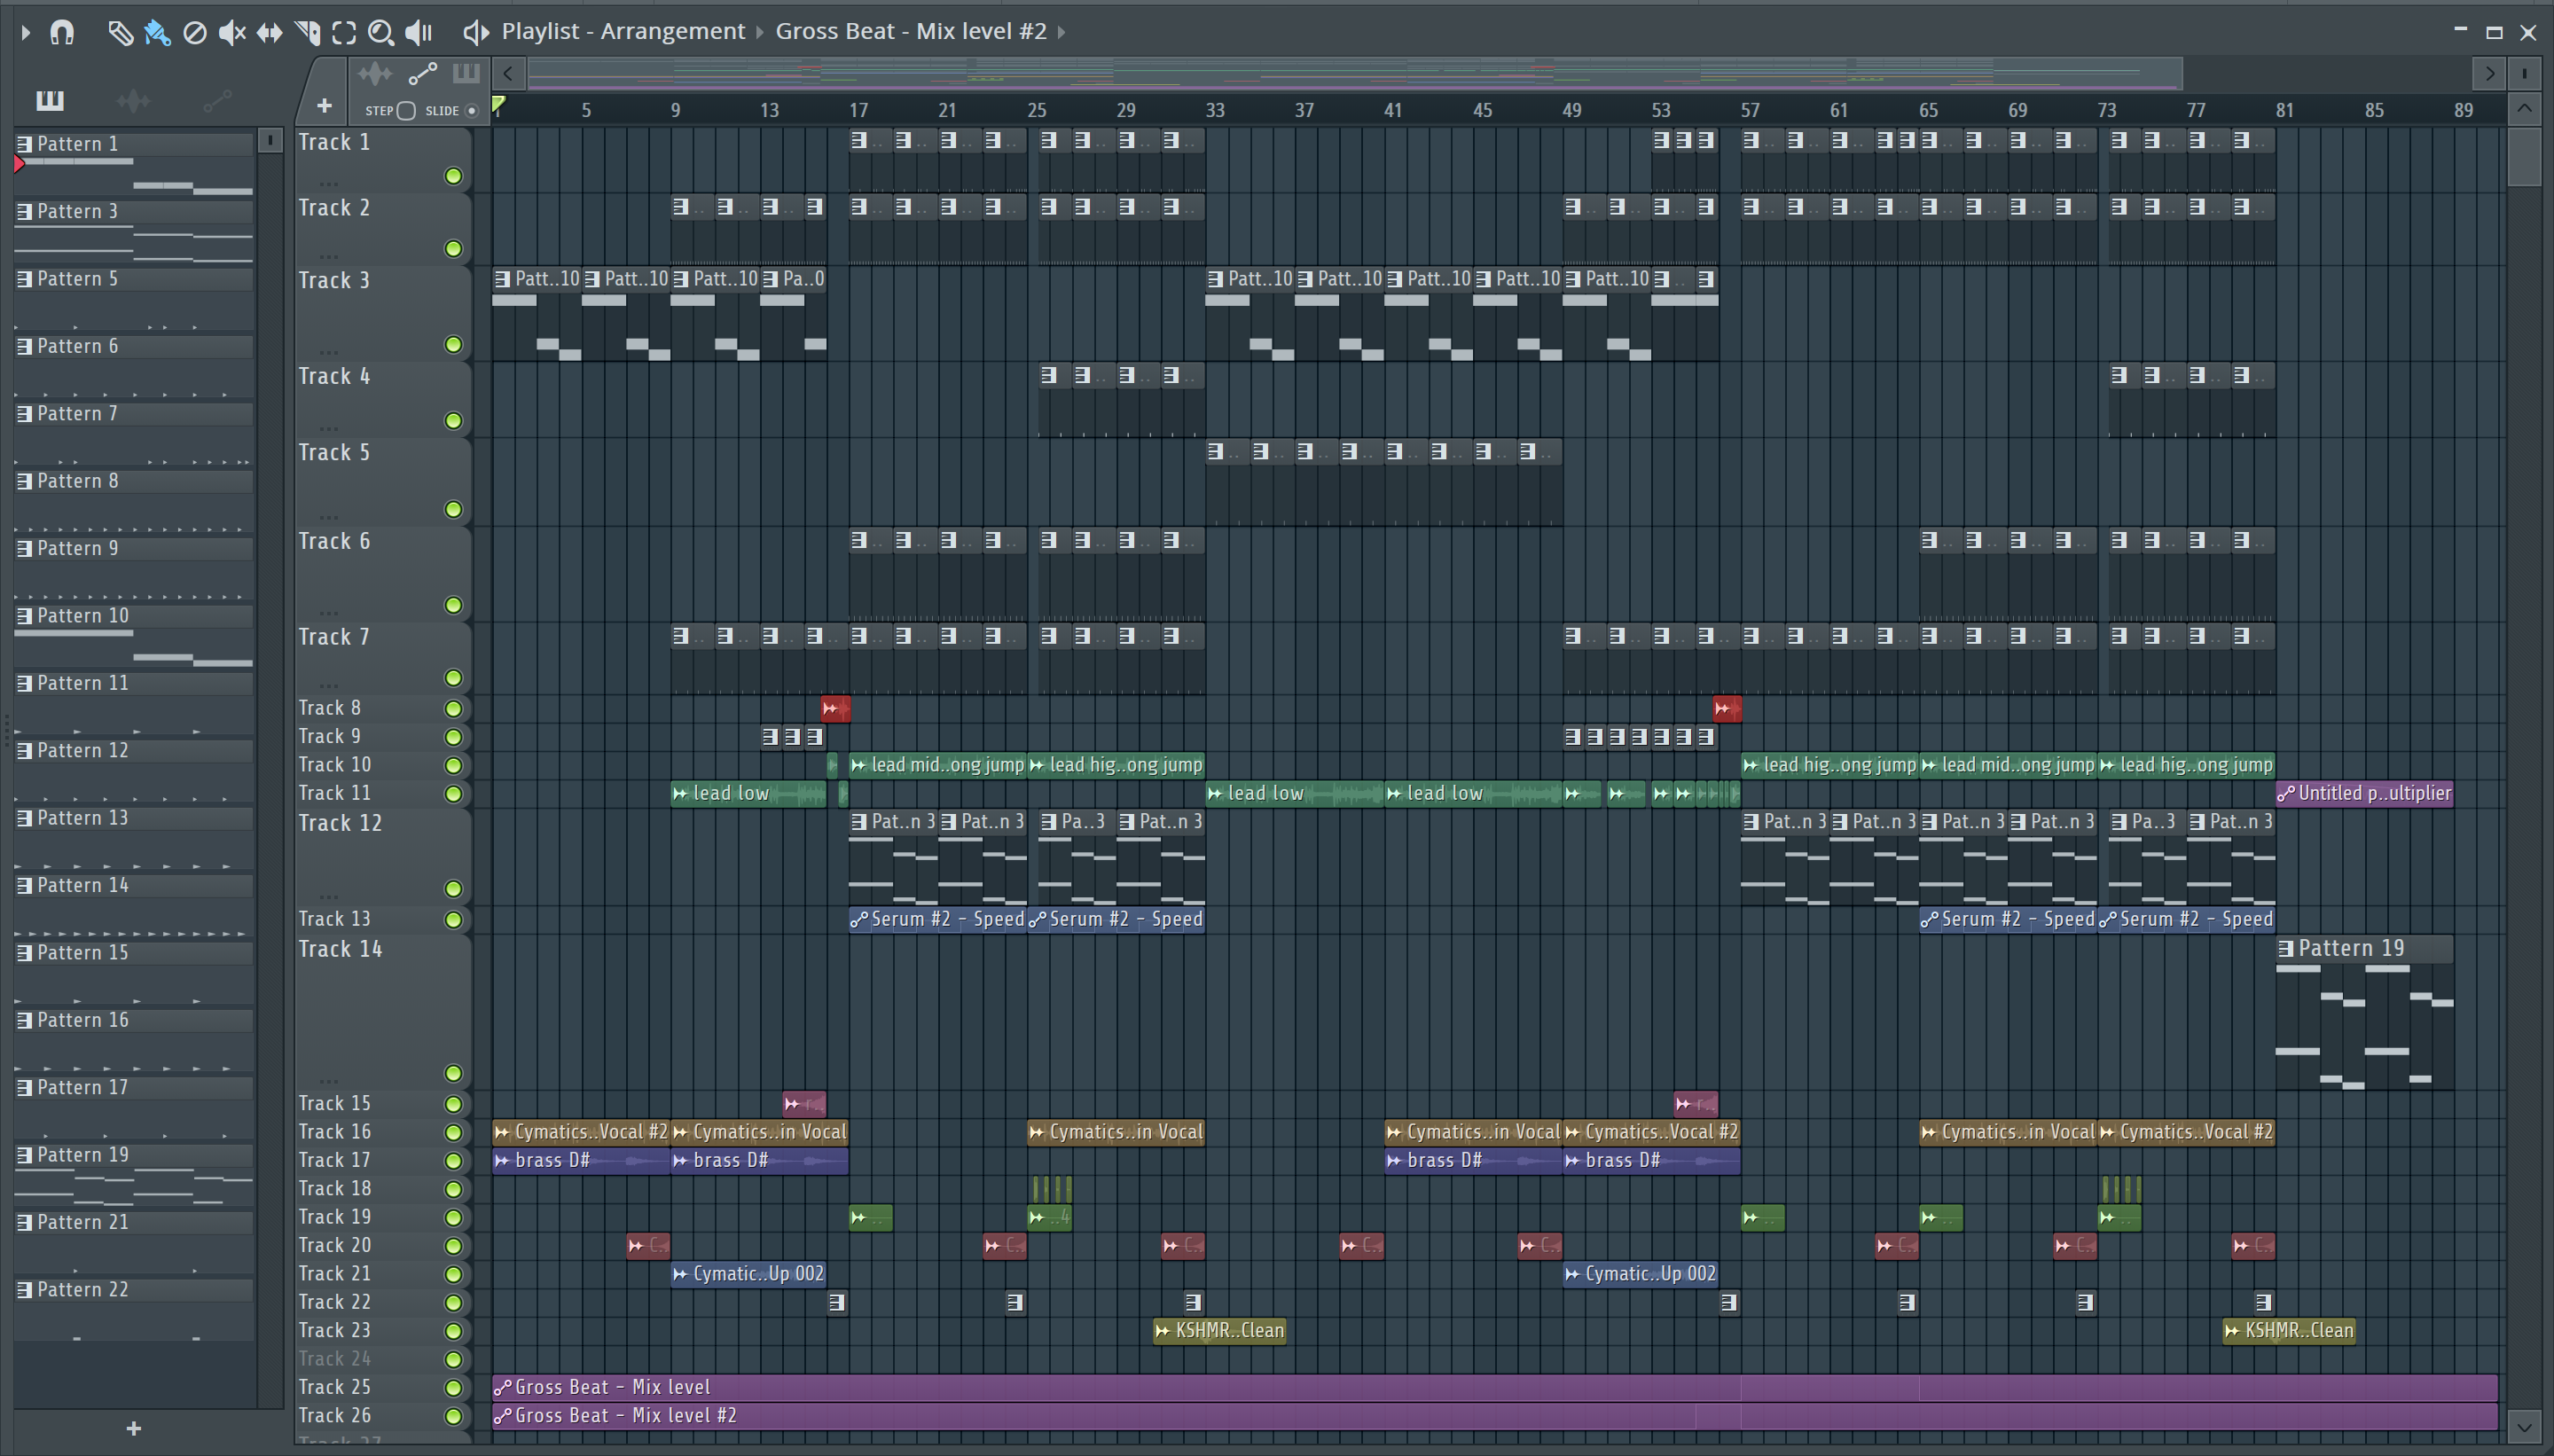Click the green playhead marker at bar 1
The width and height of the screenshot is (2554, 1456).
point(498,104)
